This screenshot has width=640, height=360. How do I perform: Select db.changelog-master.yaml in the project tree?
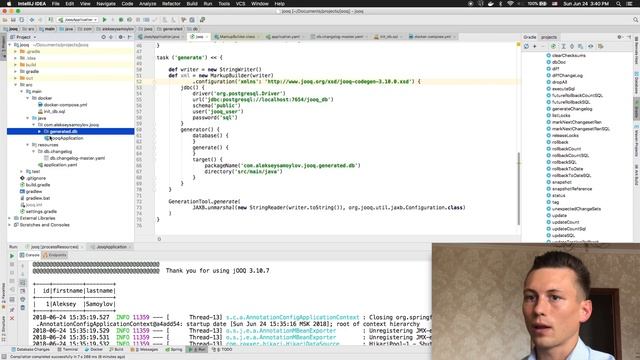[77, 158]
